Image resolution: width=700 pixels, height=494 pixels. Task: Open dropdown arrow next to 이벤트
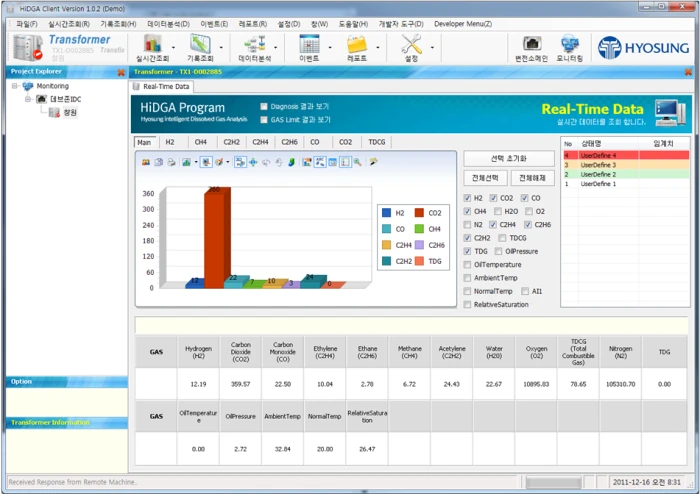[x=330, y=47]
